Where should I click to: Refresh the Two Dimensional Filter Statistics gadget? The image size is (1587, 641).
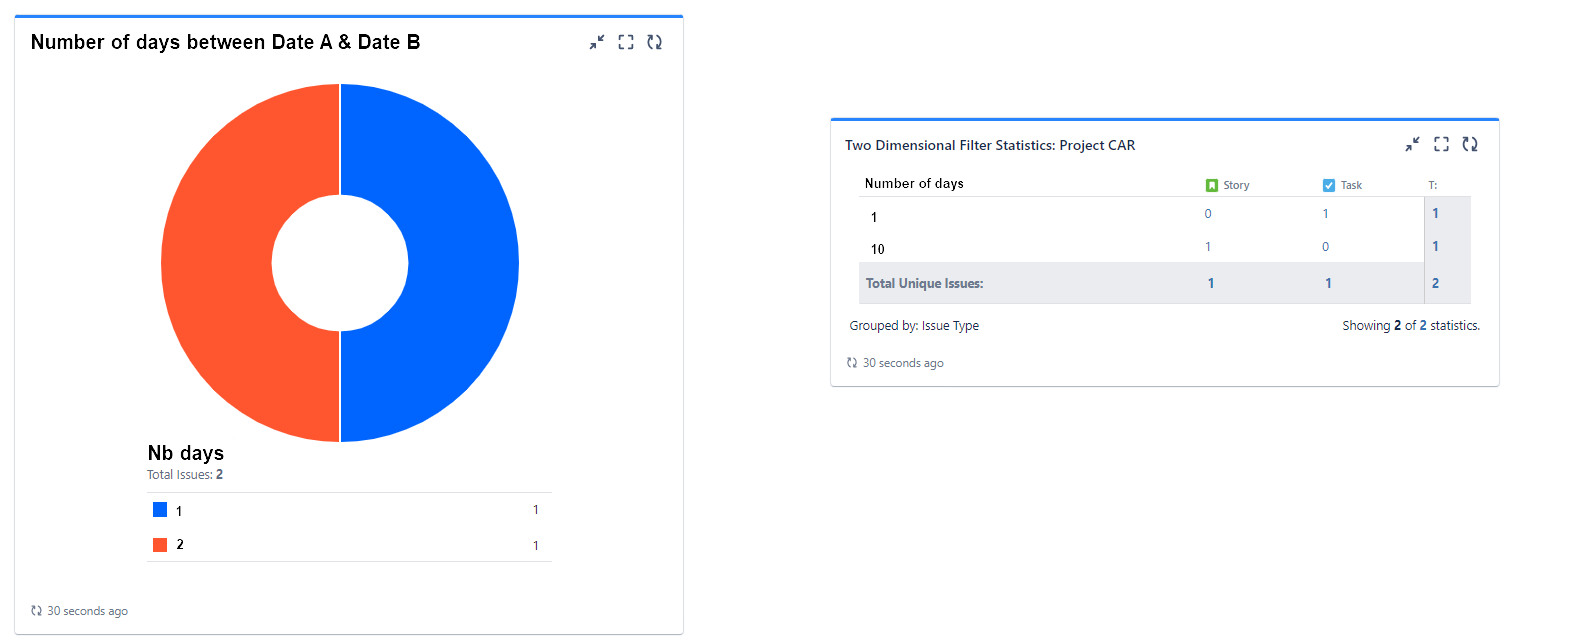tap(1470, 144)
